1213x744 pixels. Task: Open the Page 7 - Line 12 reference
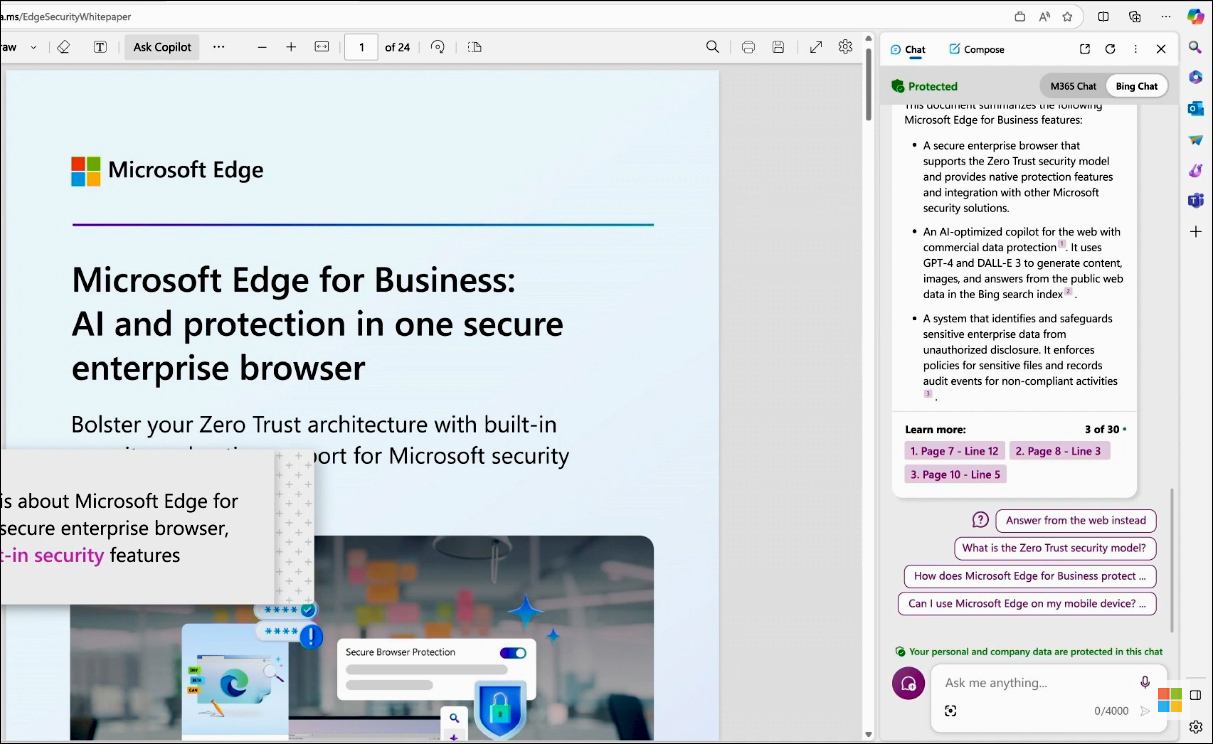[954, 451]
